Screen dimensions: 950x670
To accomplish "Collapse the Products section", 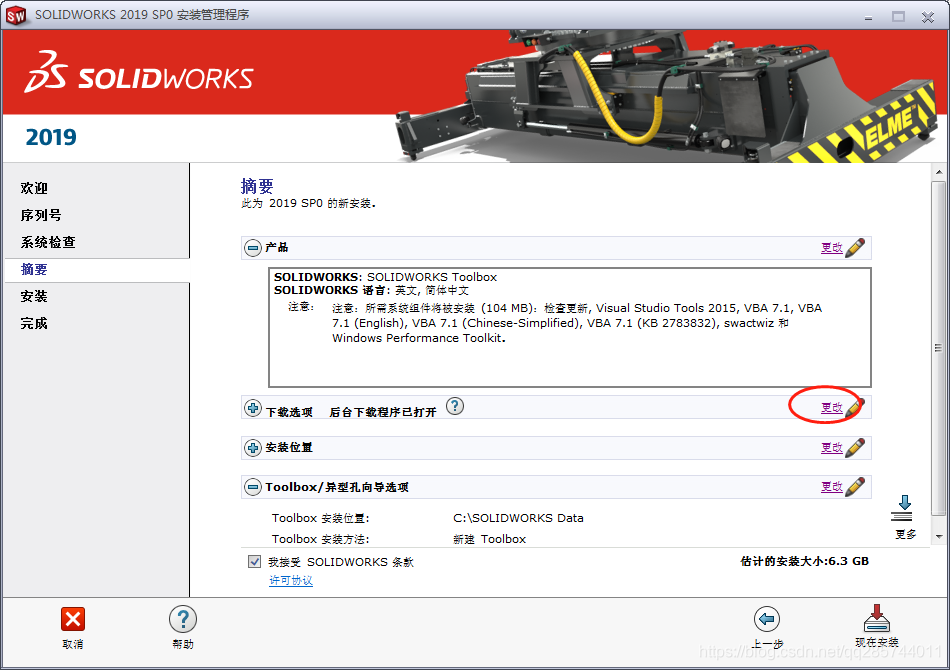I will coord(253,247).
